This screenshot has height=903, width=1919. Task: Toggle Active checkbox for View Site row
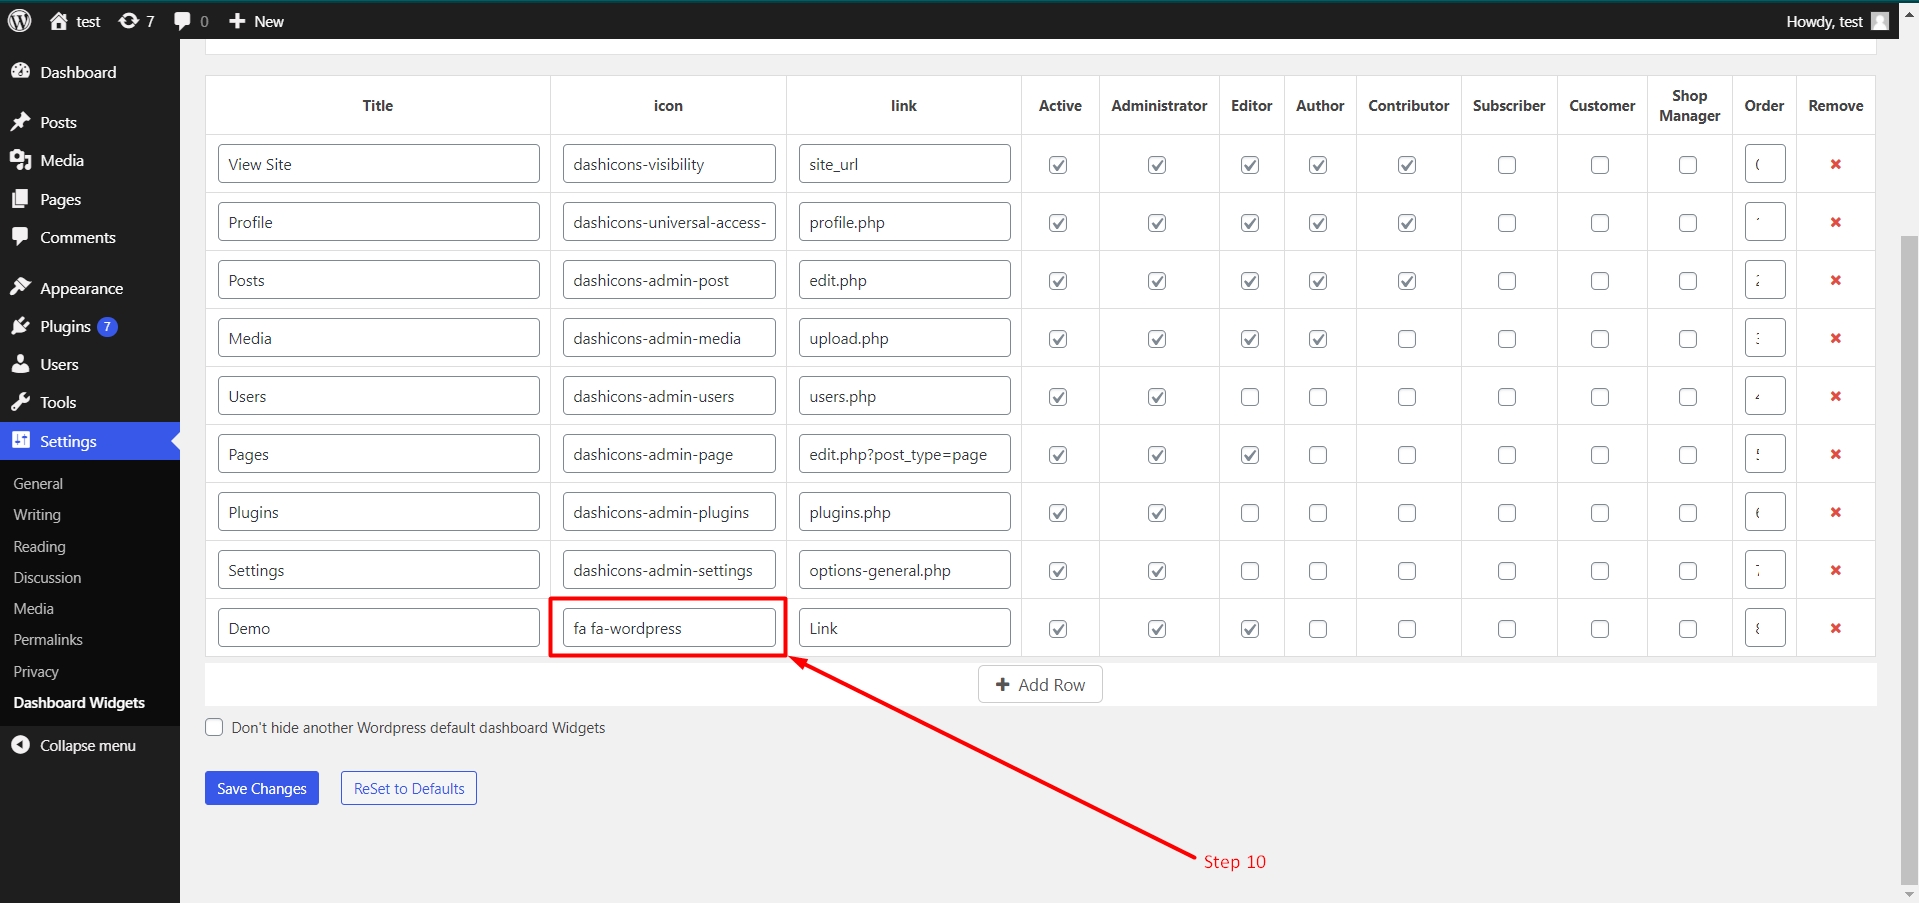pos(1058,165)
